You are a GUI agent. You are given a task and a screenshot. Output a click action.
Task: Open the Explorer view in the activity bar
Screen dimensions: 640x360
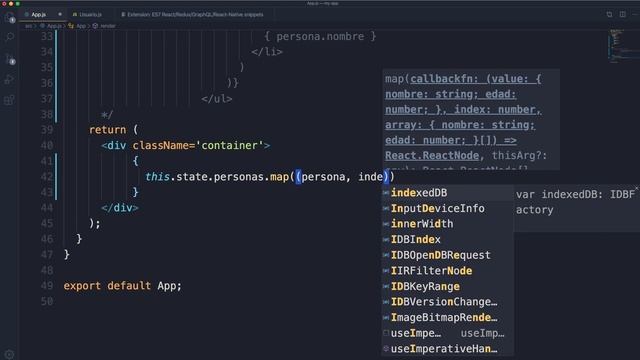(x=9, y=17)
